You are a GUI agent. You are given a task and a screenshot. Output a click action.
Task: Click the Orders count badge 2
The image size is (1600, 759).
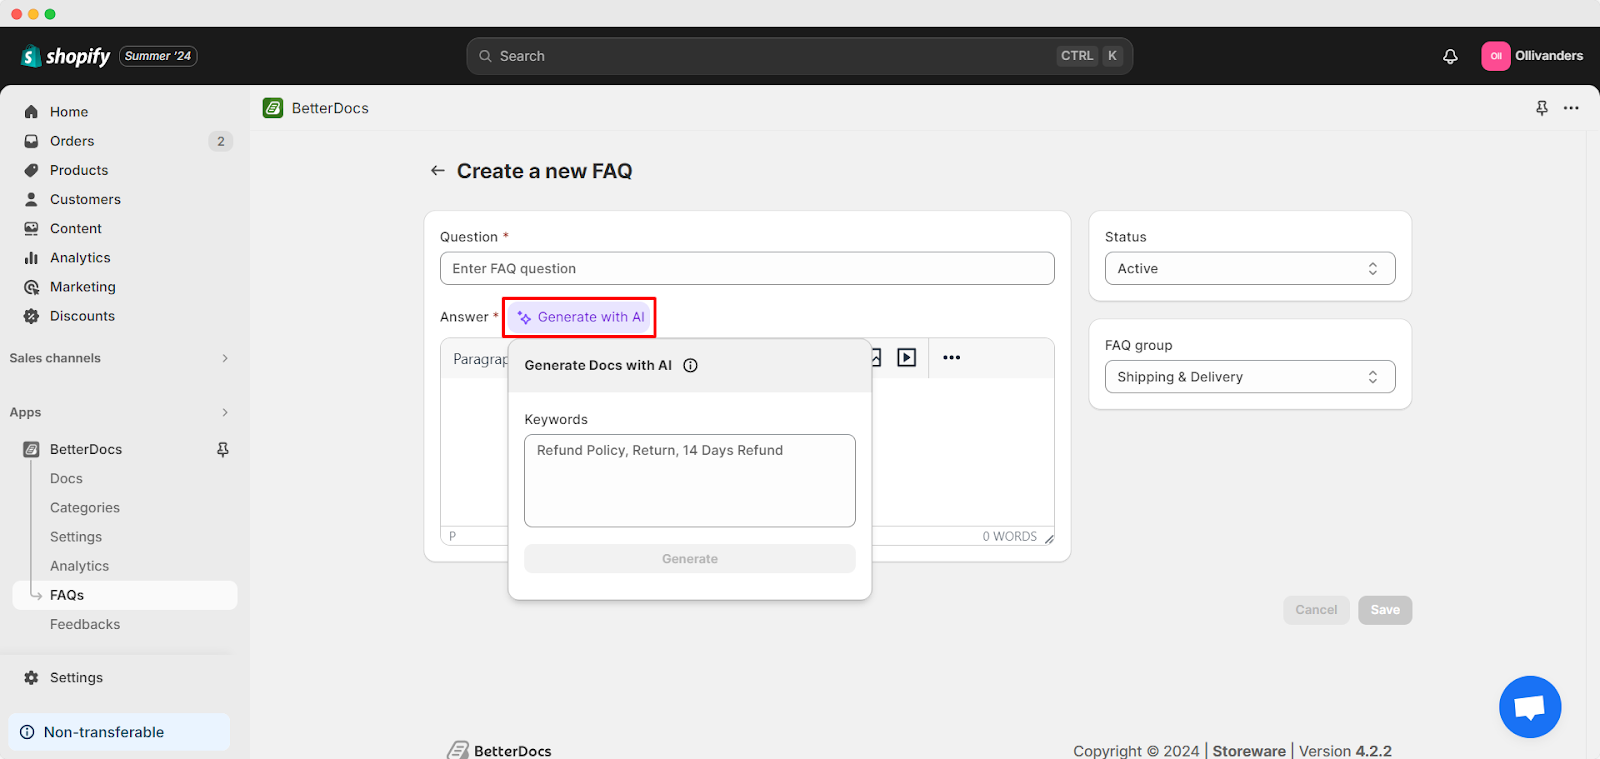(221, 141)
